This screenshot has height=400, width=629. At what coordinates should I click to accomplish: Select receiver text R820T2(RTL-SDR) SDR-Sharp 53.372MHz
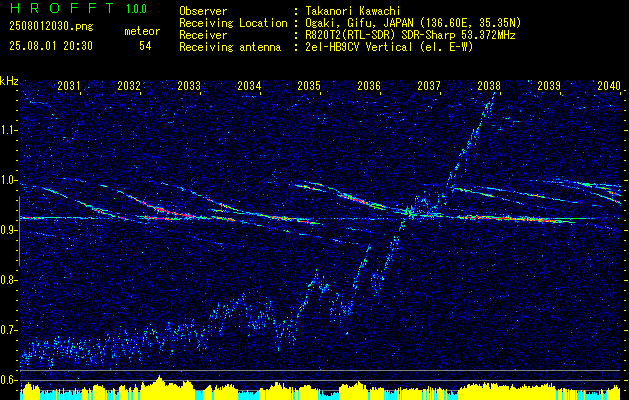pos(408,35)
